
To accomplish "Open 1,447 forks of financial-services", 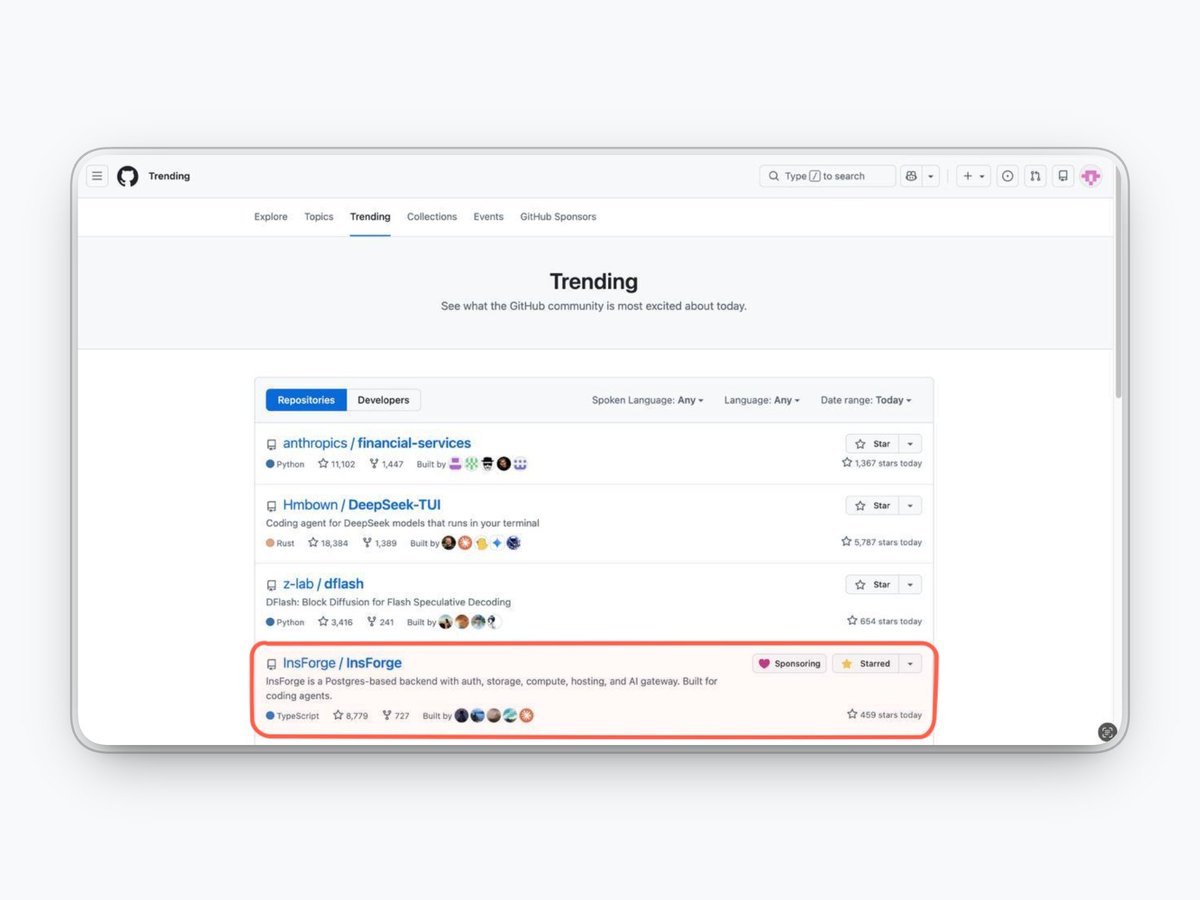I will pyautogui.click(x=386, y=464).
